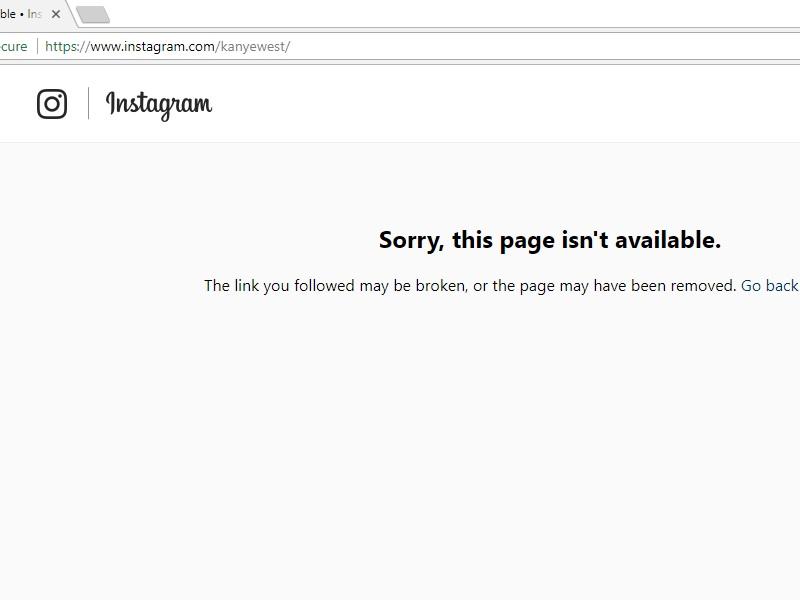The image size is (800, 600).
Task: Click the sentence starting 'The link you followed'
Action: pos(470,286)
